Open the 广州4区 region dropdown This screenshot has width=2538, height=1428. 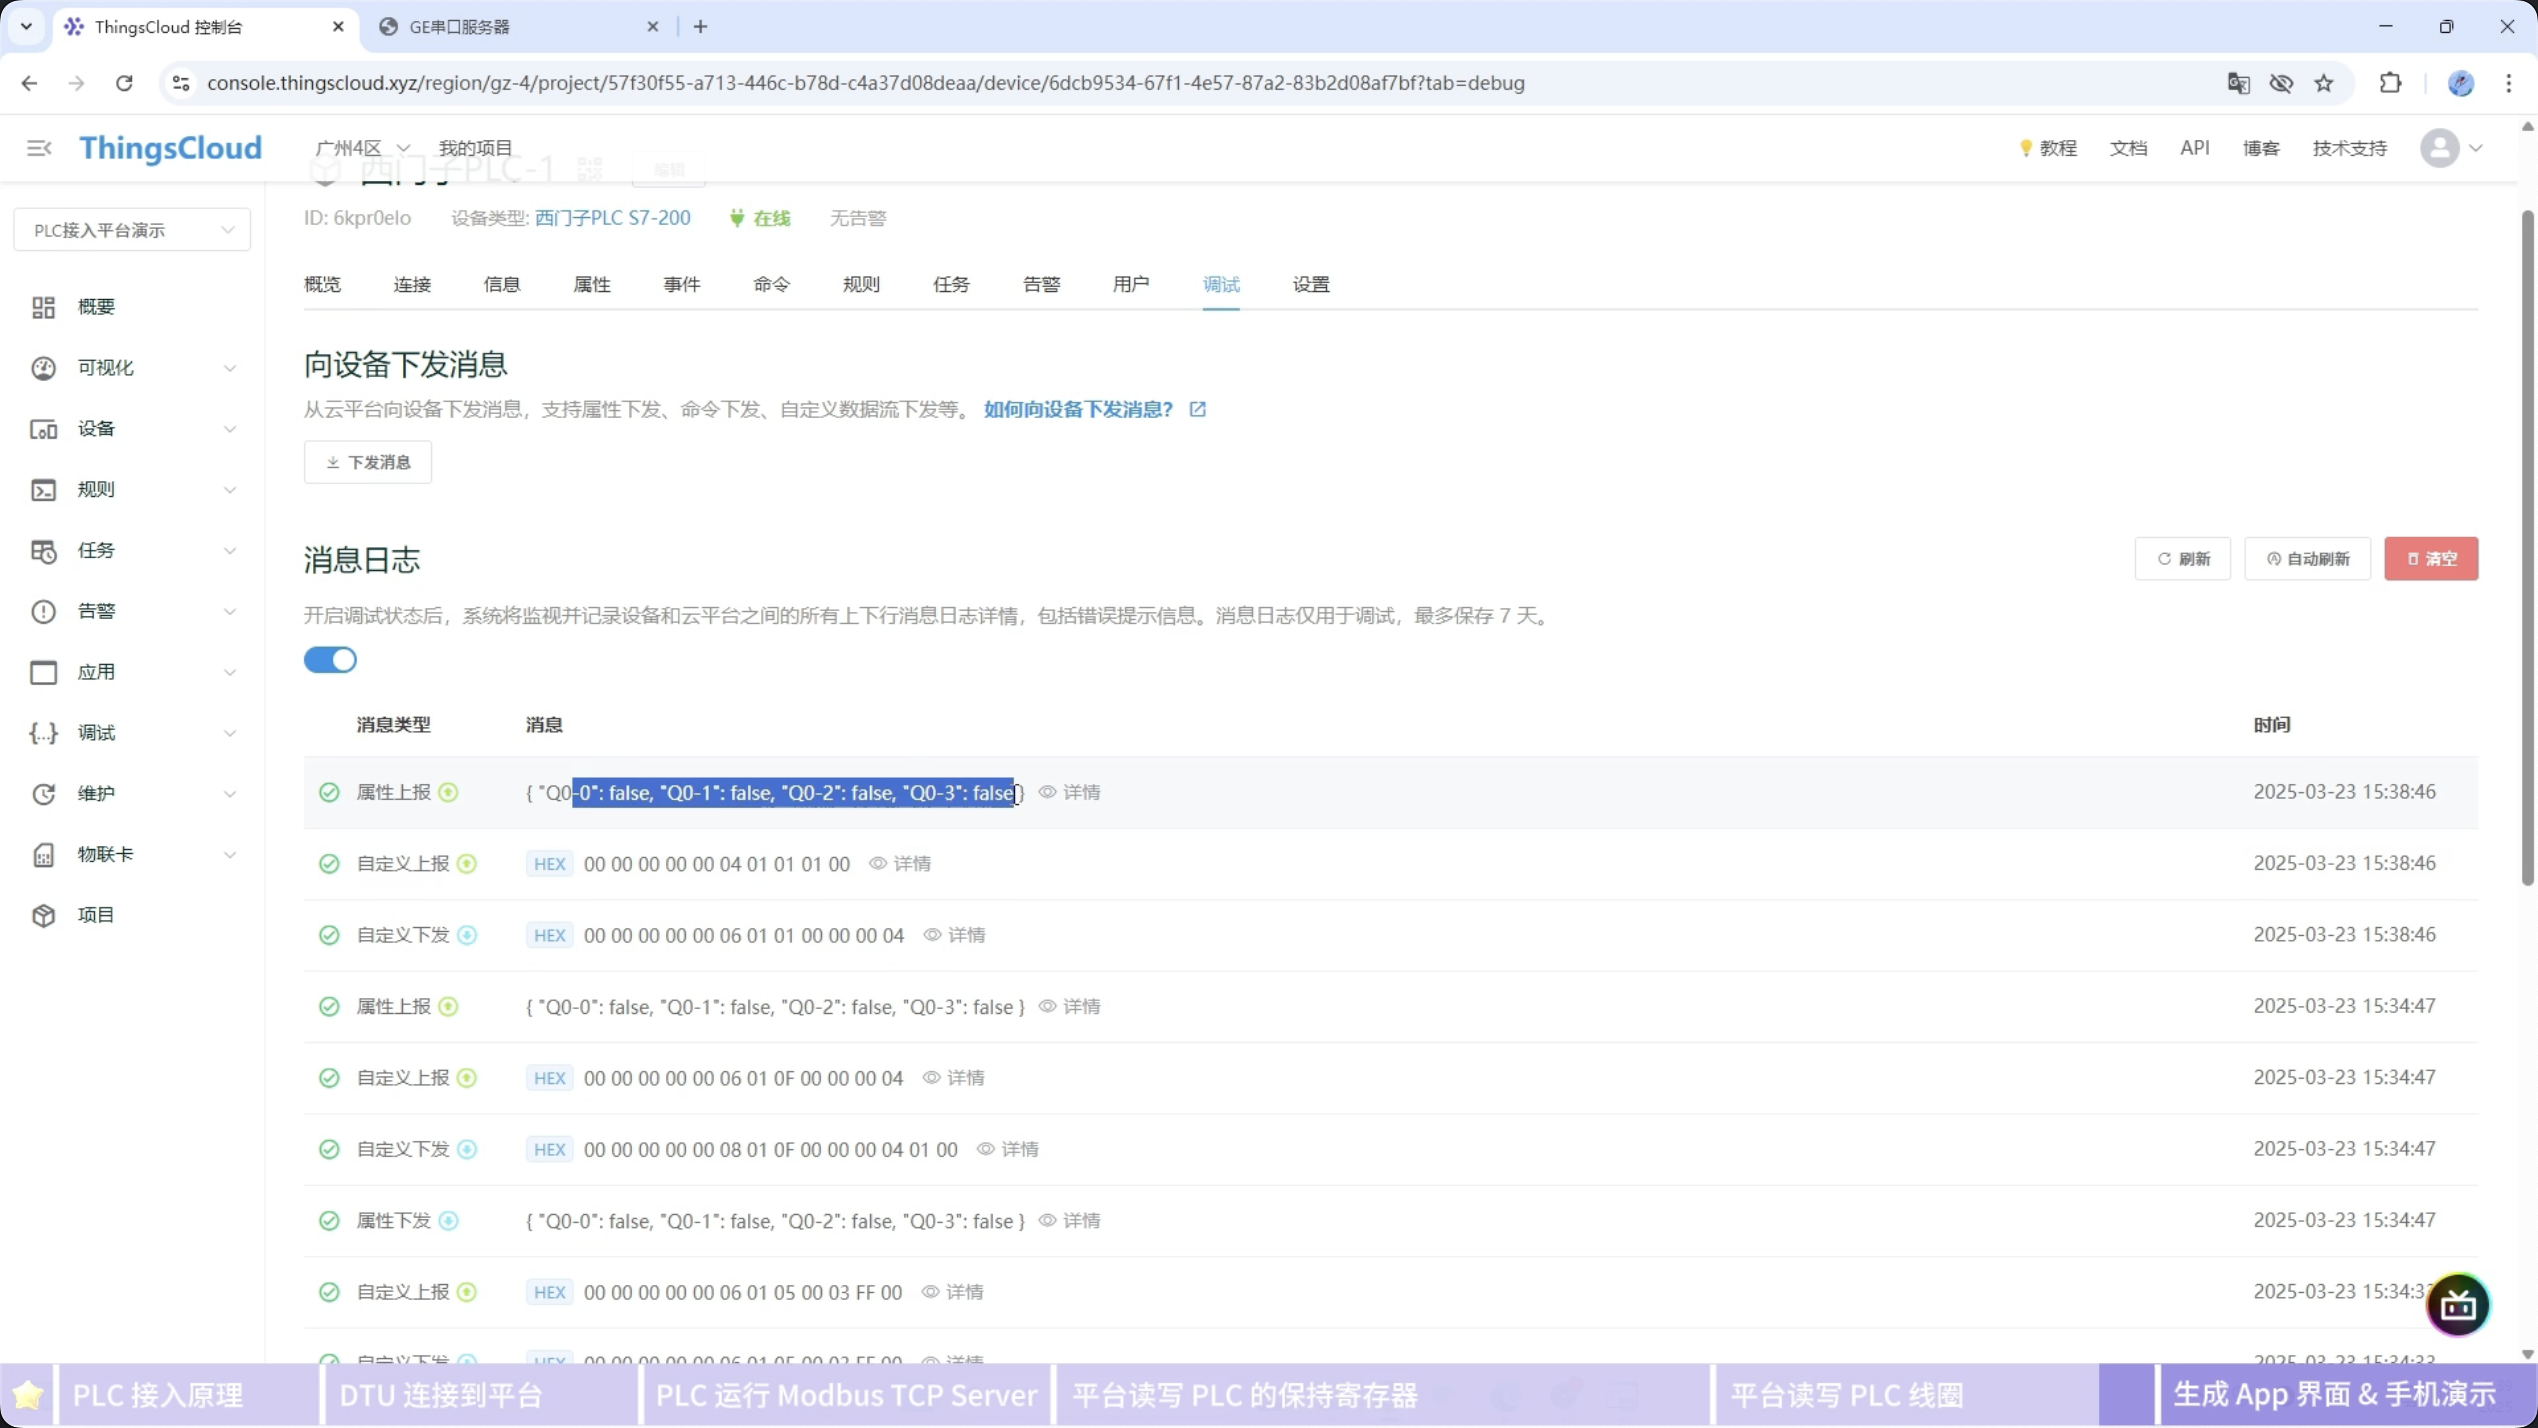click(361, 148)
